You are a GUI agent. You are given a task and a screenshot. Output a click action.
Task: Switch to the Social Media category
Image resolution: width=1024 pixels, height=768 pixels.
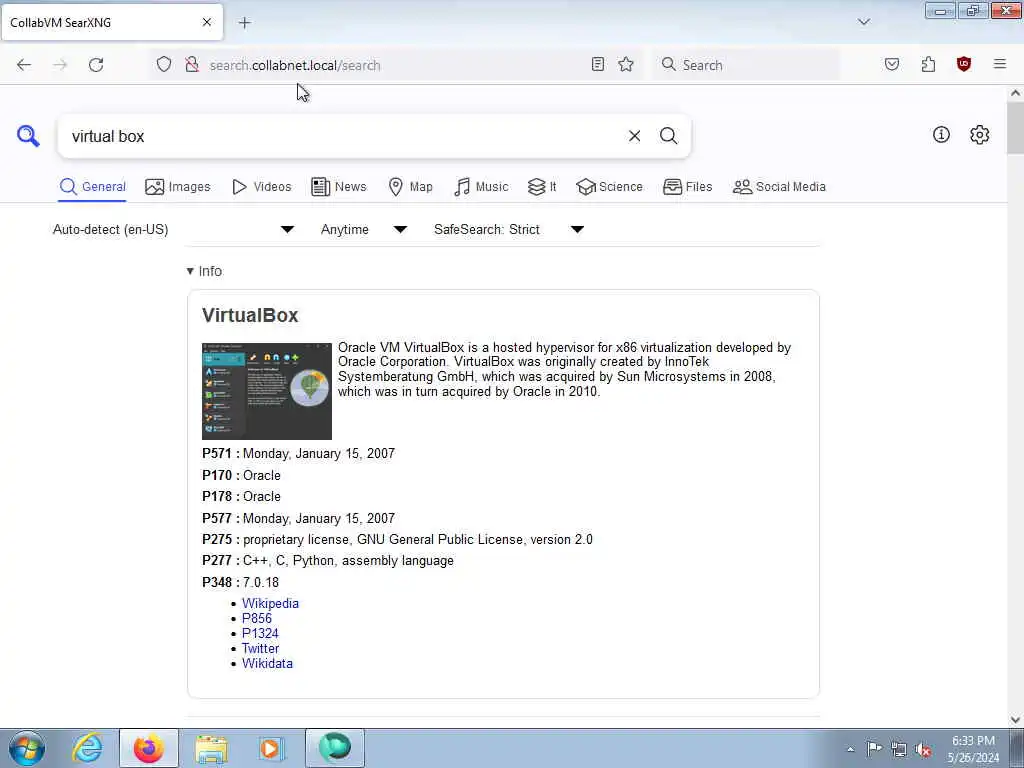(779, 187)
